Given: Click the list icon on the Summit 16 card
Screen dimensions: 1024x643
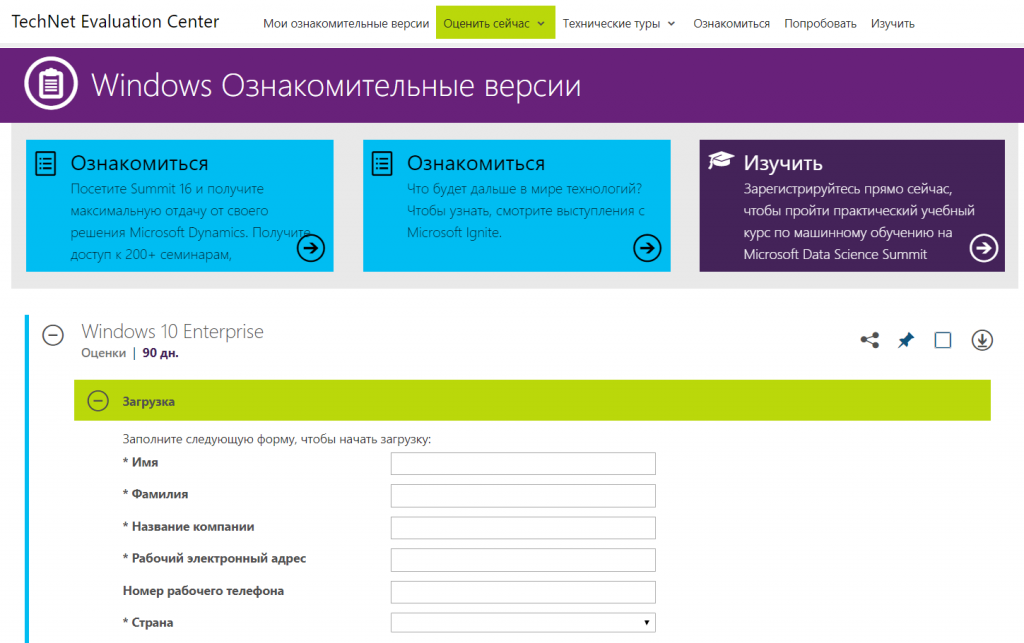Looking at the screenshot, I should coord(46,163).
